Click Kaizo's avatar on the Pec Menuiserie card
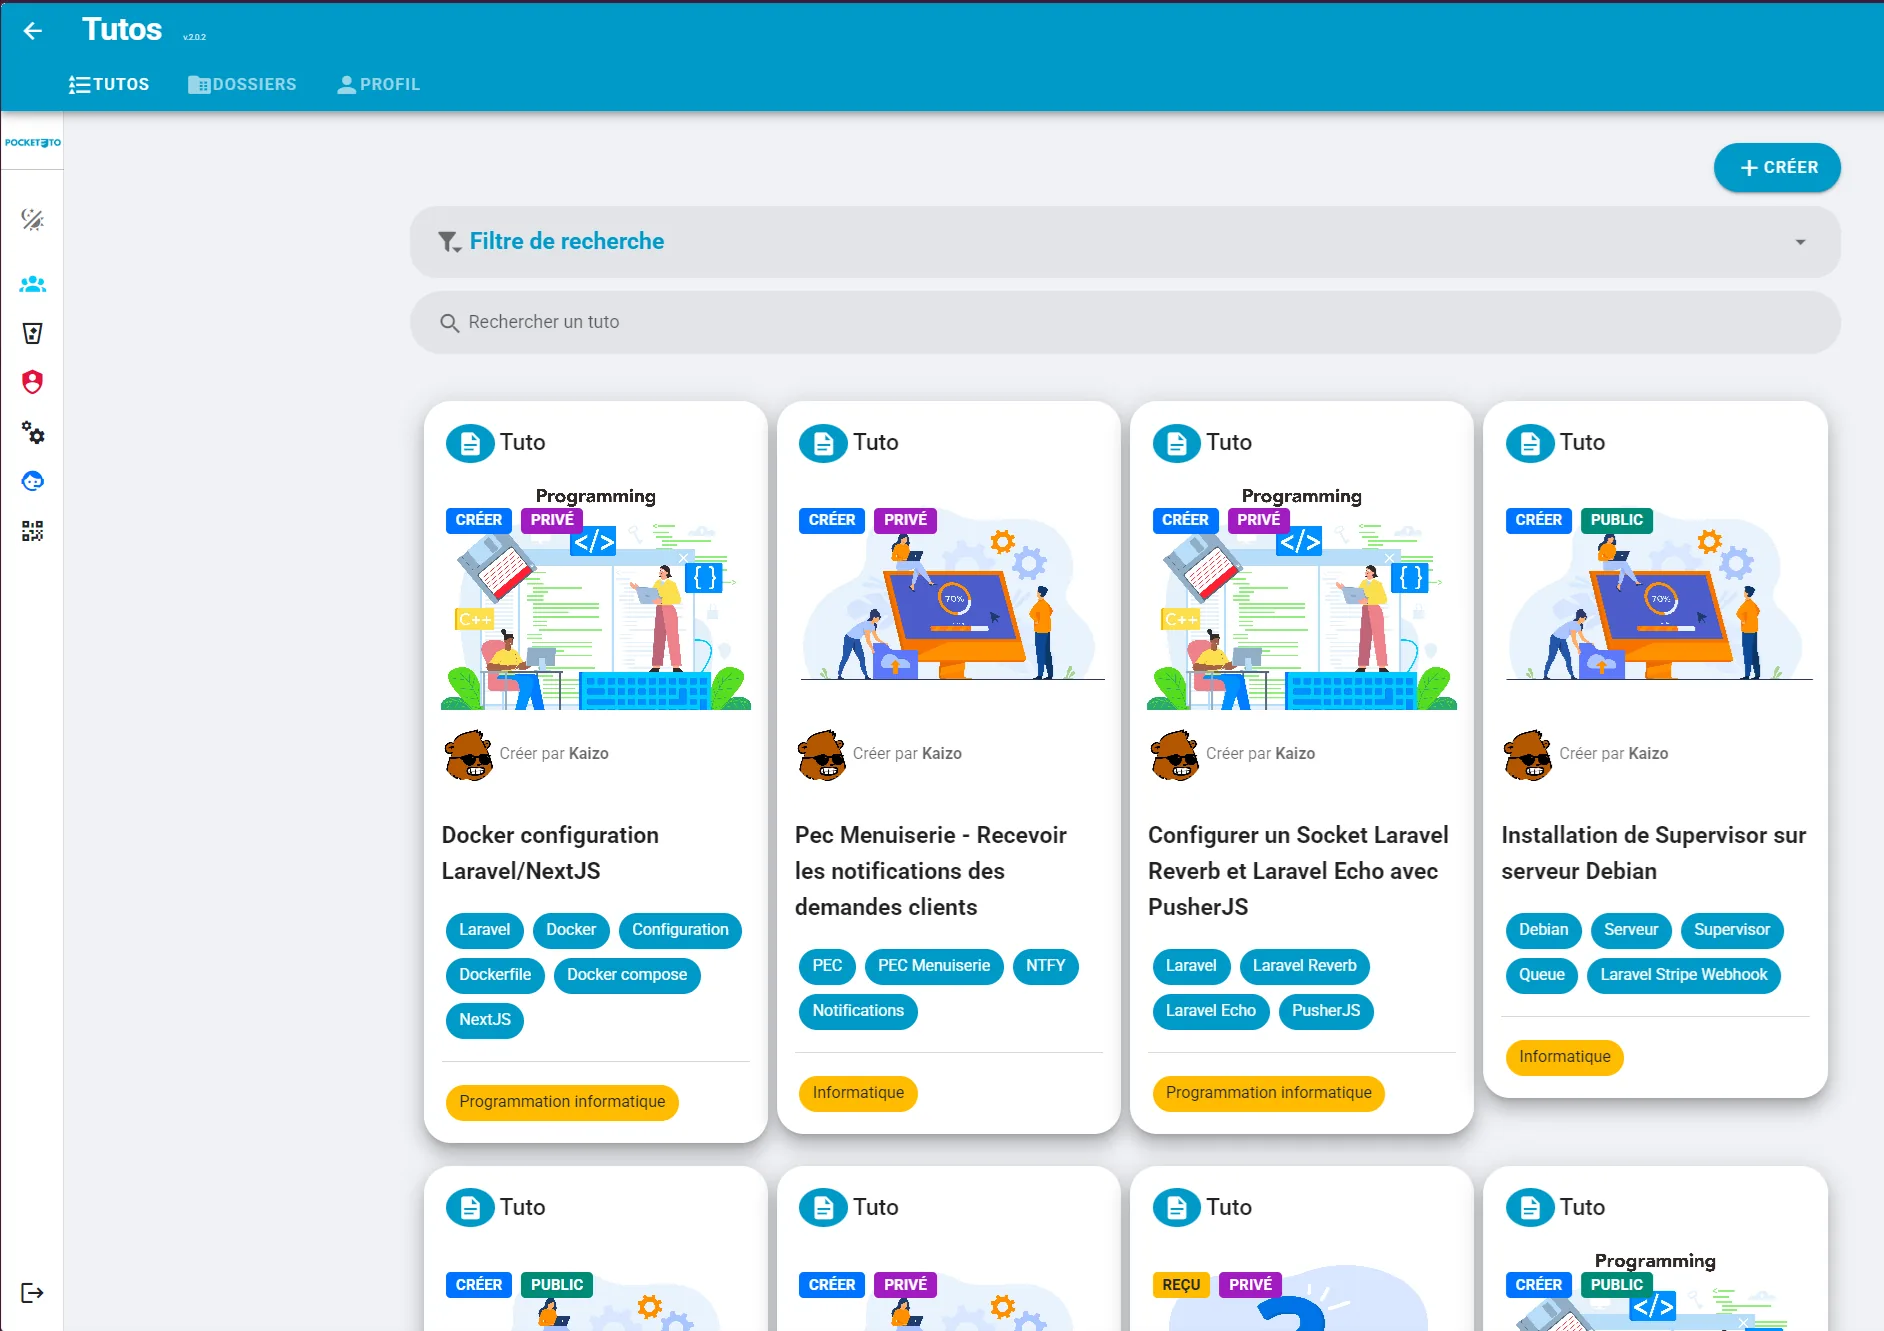Viewport: 1884px width, 1331px height. (x=822, y=755)
